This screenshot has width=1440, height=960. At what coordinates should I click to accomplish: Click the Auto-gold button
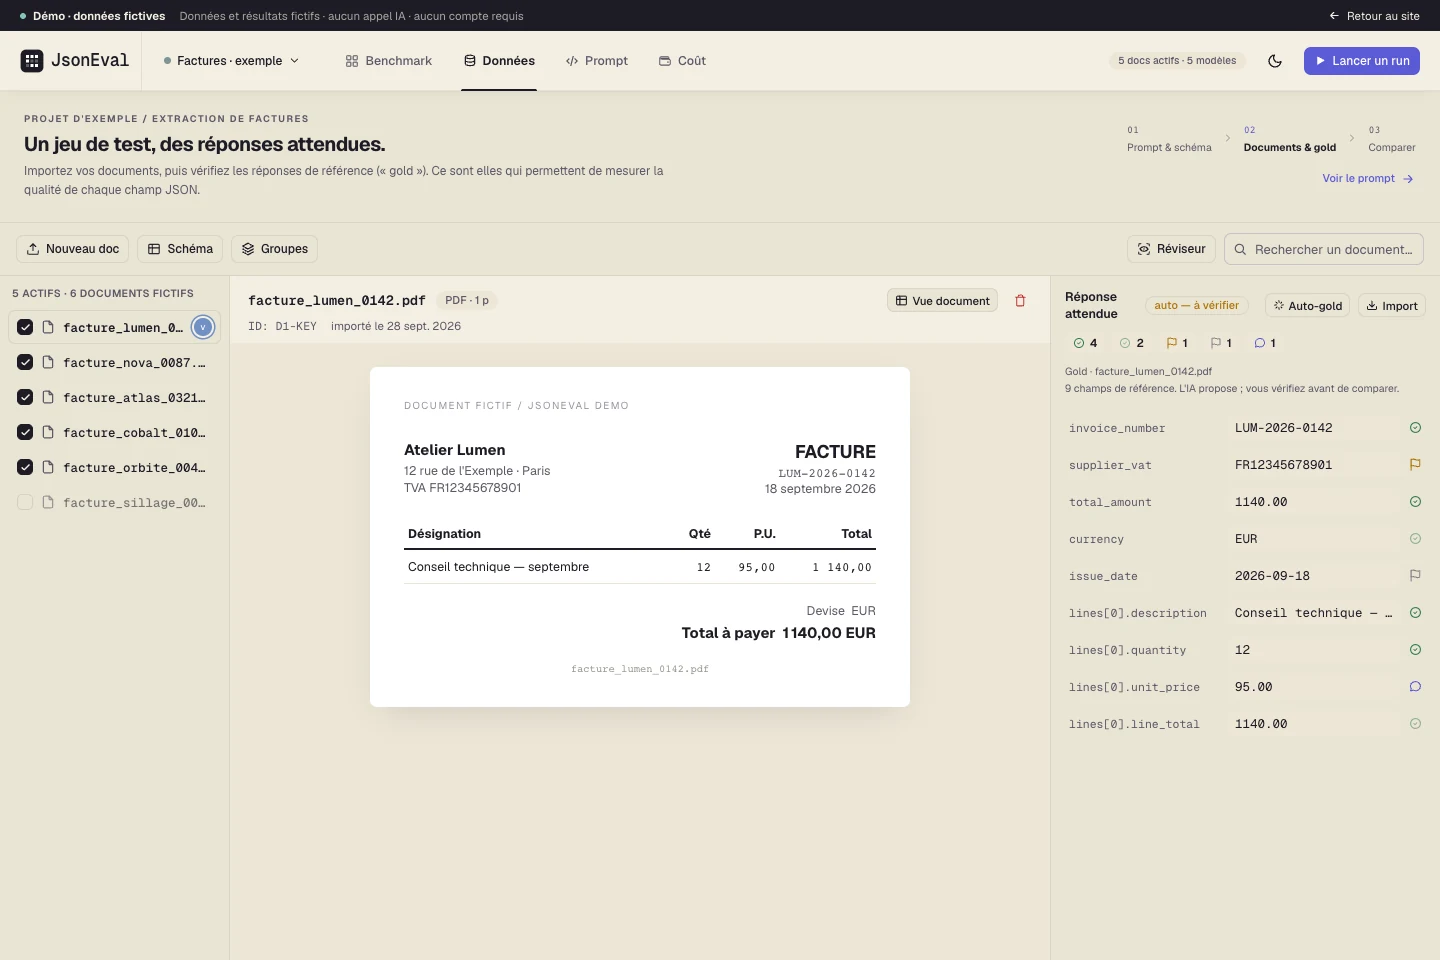tap(1307, 306)
